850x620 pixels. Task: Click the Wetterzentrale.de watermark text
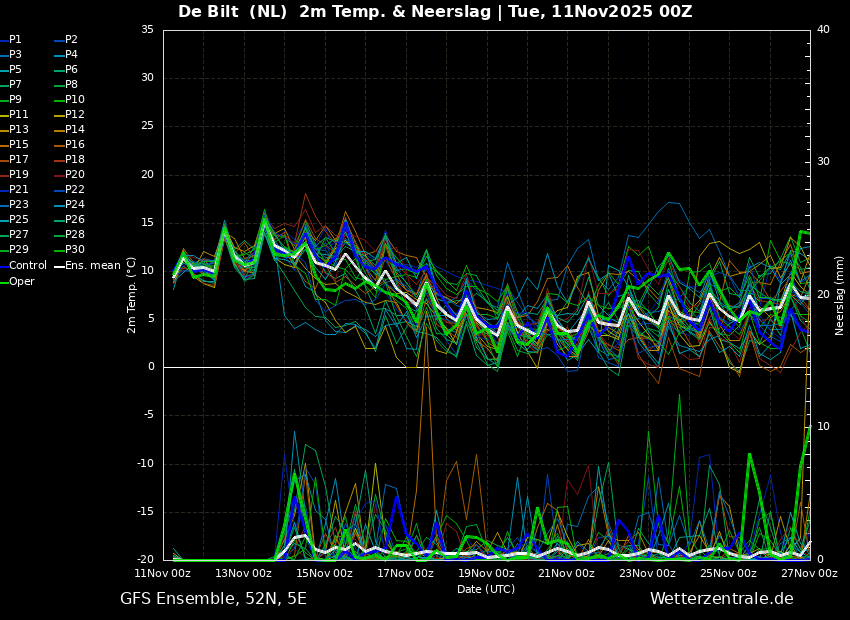tap(722, 599)
